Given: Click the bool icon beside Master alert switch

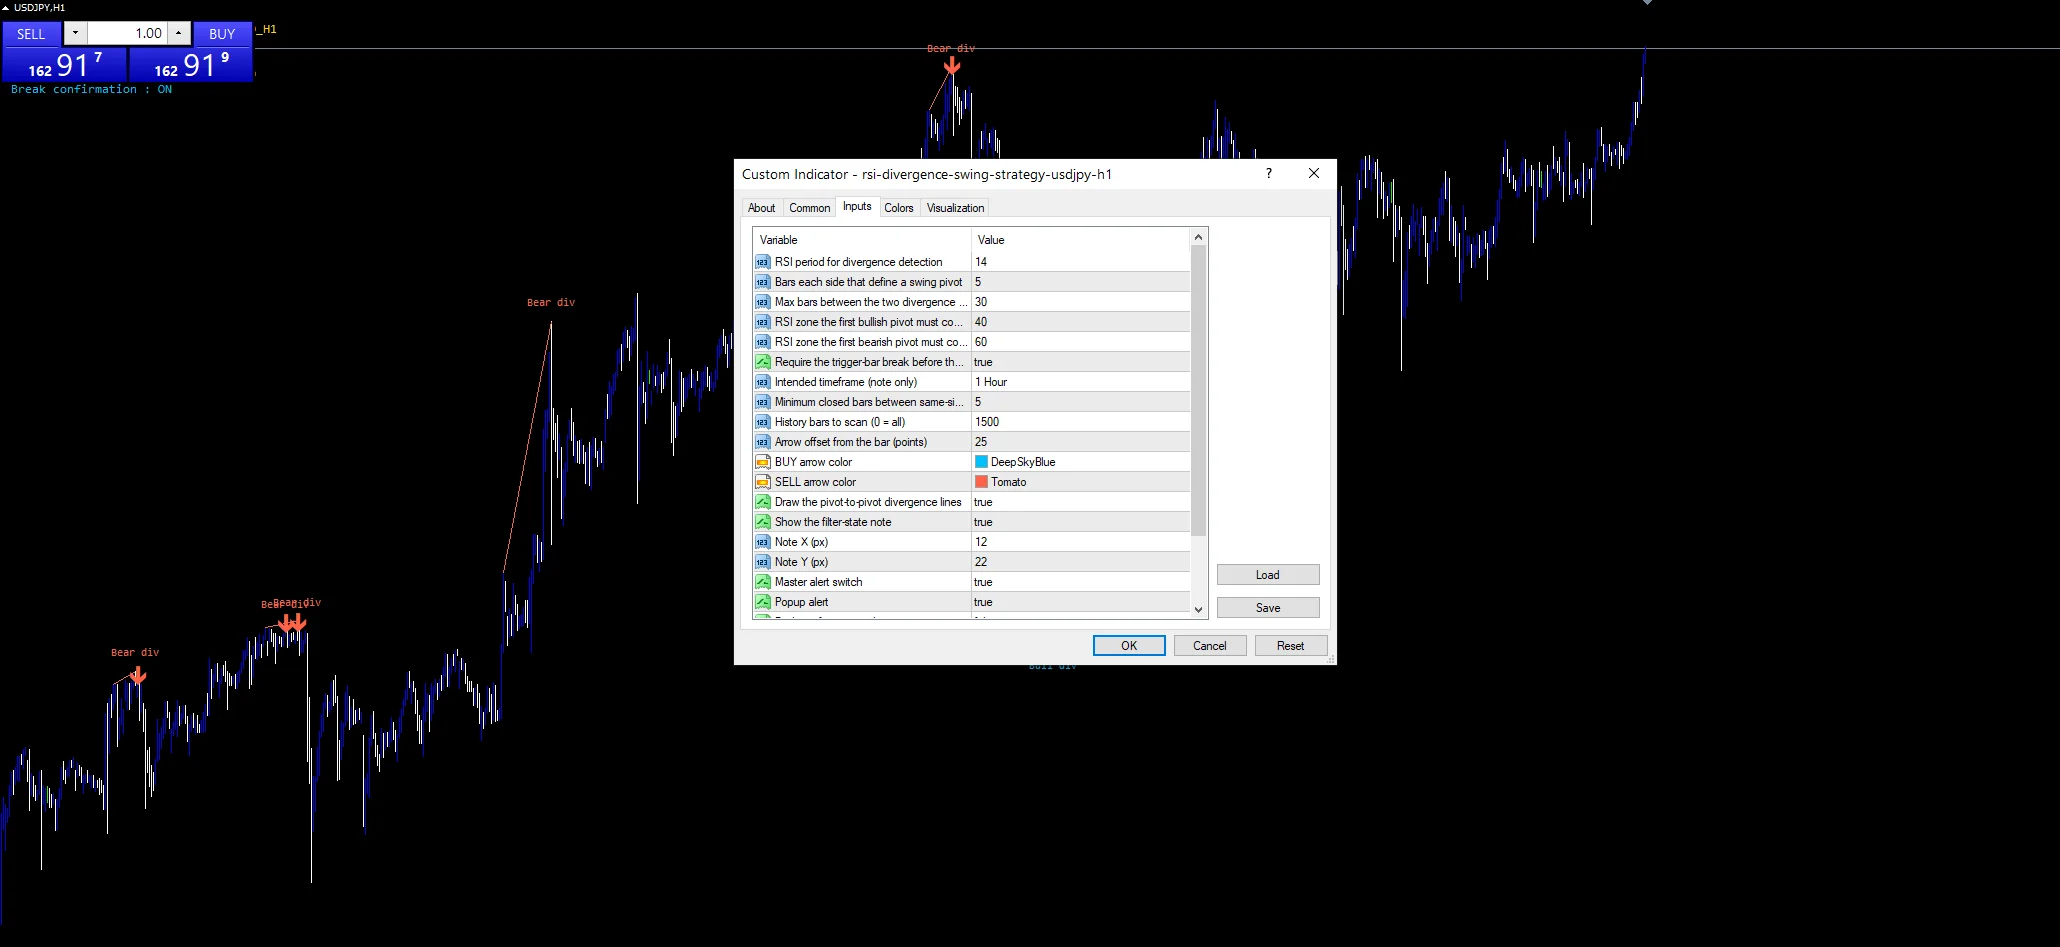Looking at the screenshot, I should tap(762, 582).
